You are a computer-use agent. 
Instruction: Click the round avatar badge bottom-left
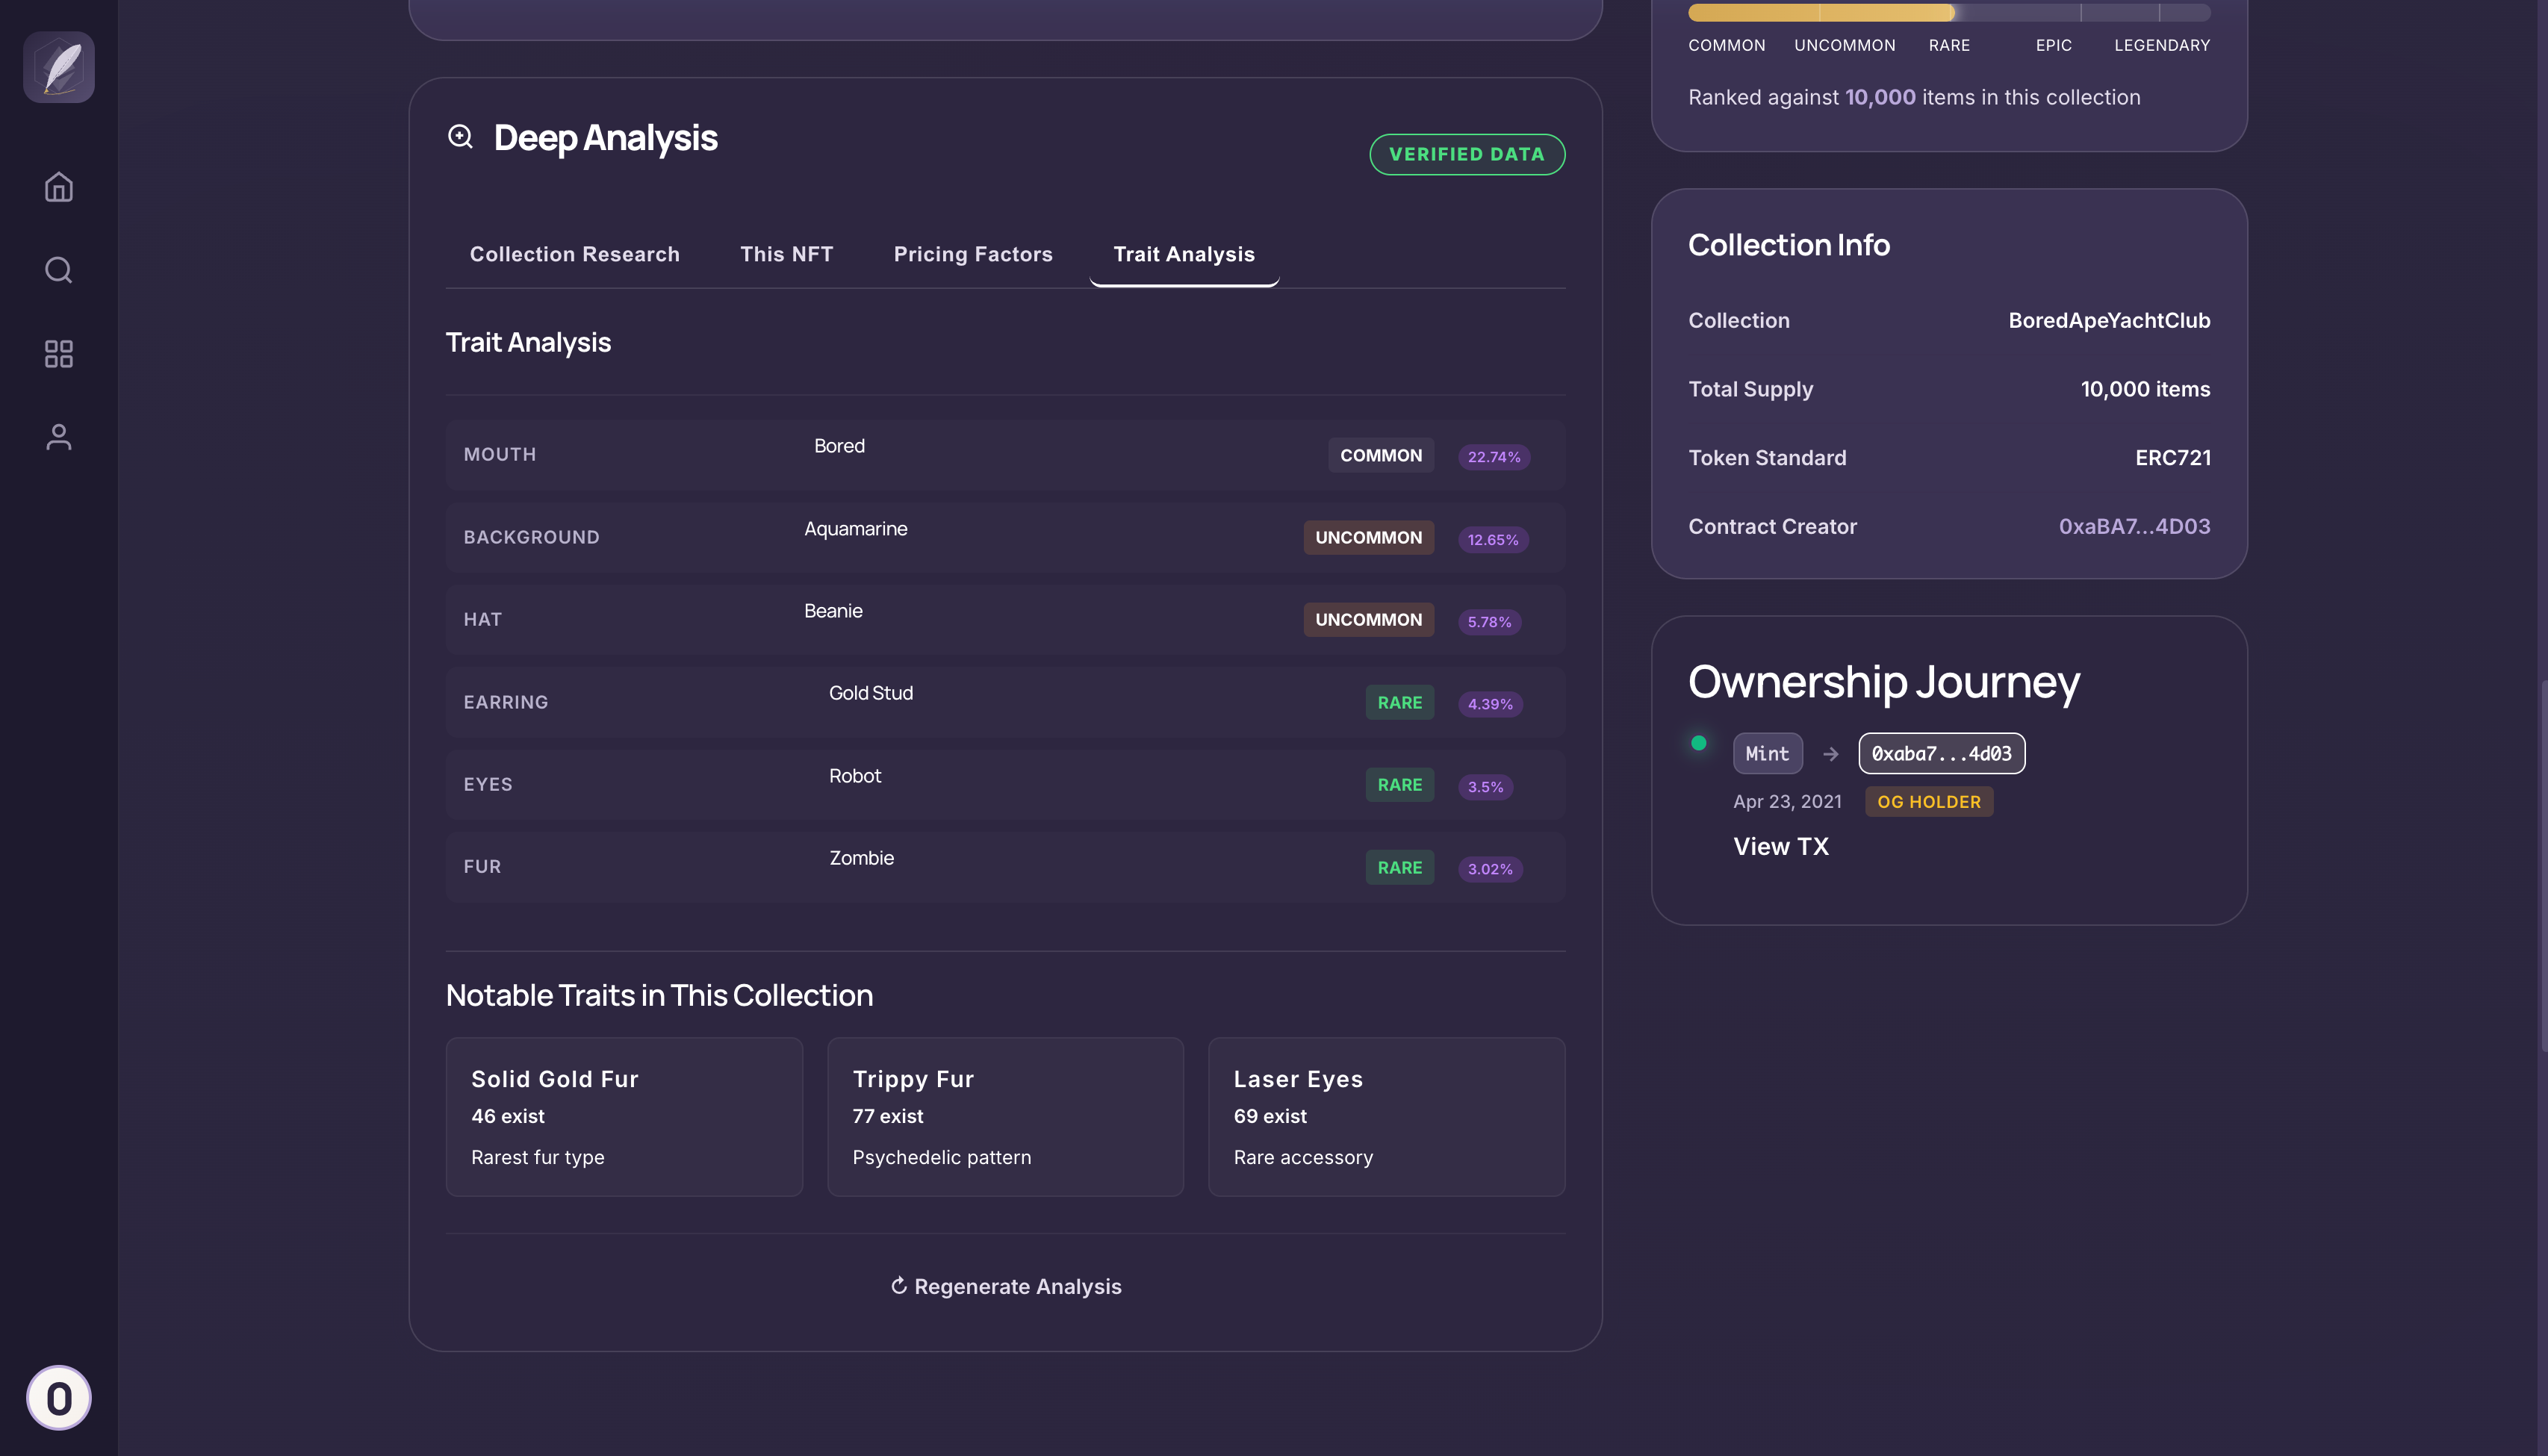[x=59, y=1397]
